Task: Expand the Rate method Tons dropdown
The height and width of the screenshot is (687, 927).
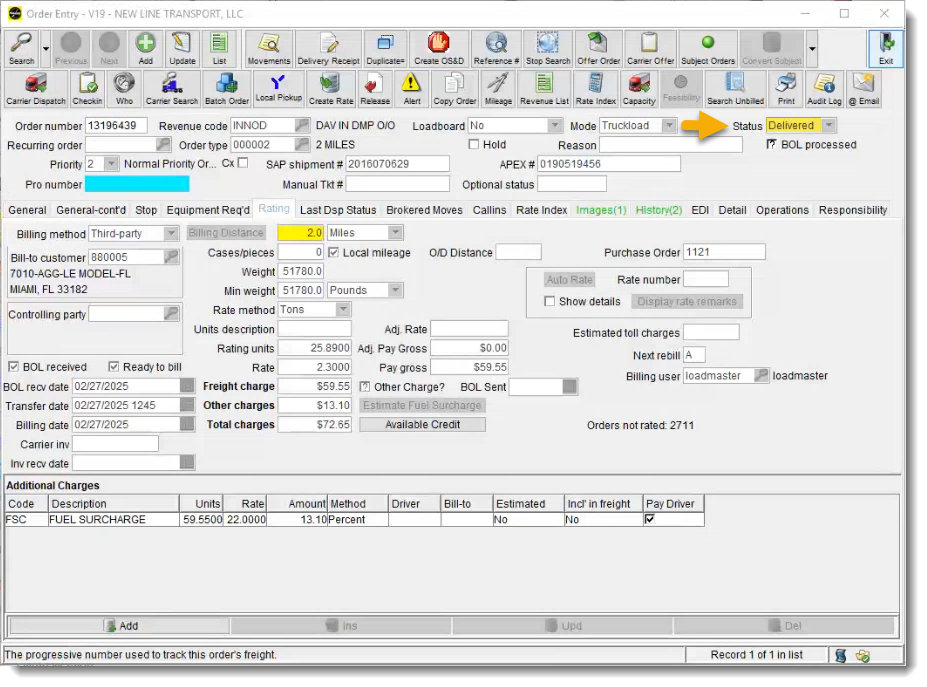Action: 343,309
